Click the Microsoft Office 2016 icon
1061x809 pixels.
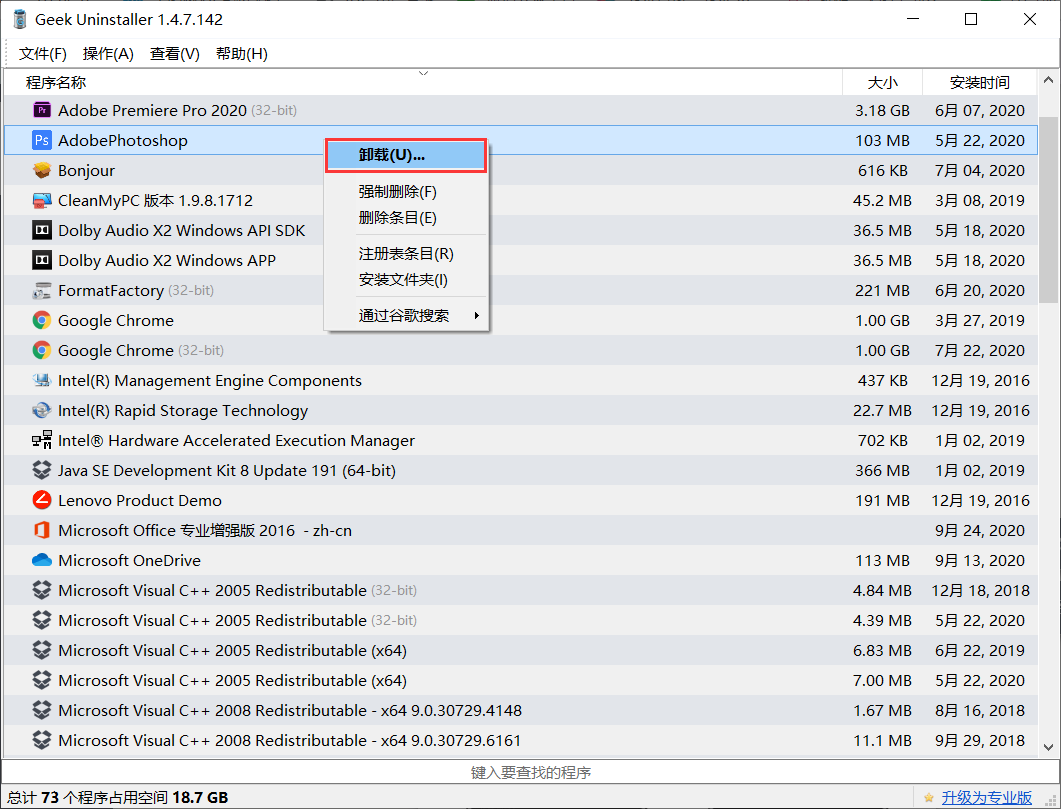[x=42, y=530]
